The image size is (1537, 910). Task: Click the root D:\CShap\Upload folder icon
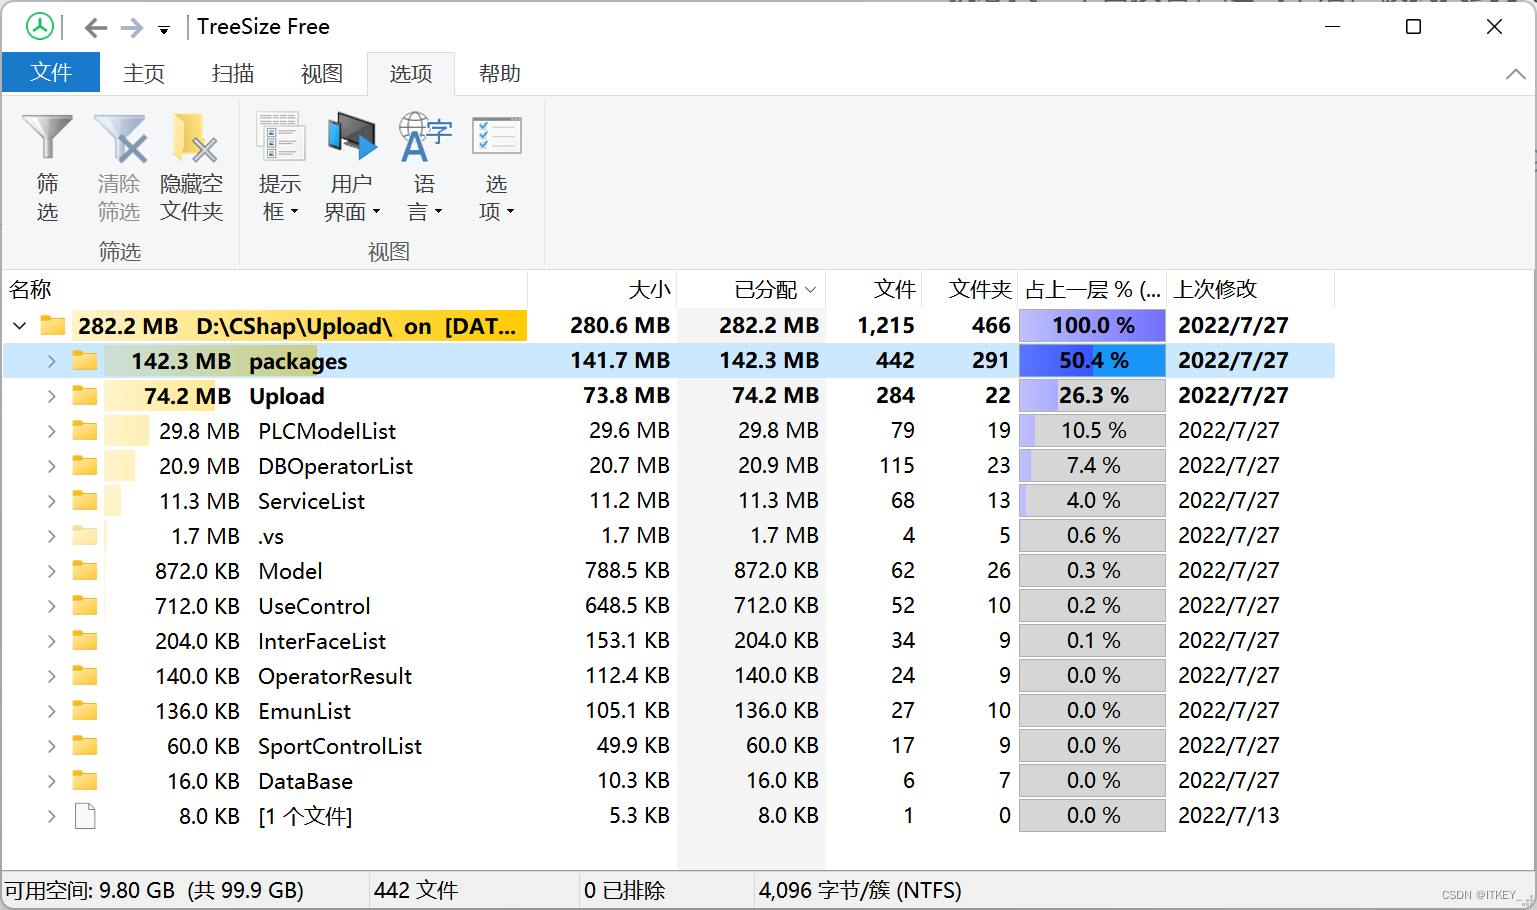click(x=53, y=326)
